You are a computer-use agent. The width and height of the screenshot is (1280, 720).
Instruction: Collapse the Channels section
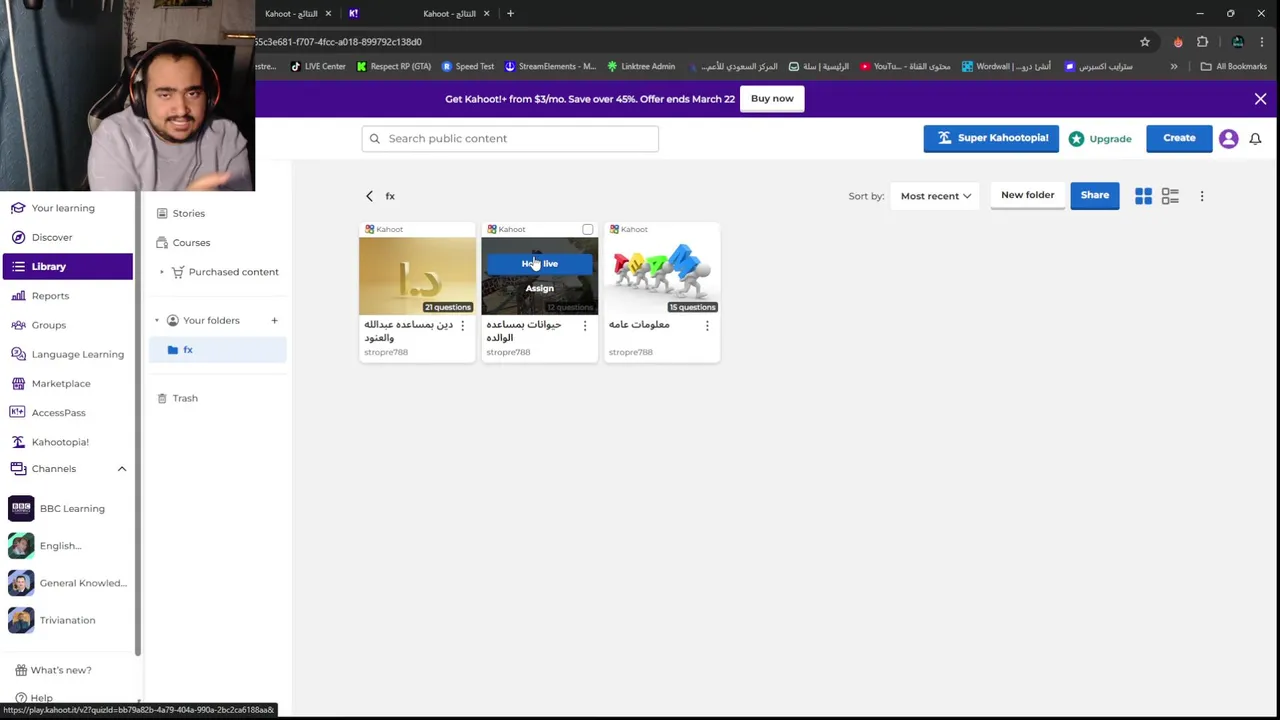[x=122, y=469]
